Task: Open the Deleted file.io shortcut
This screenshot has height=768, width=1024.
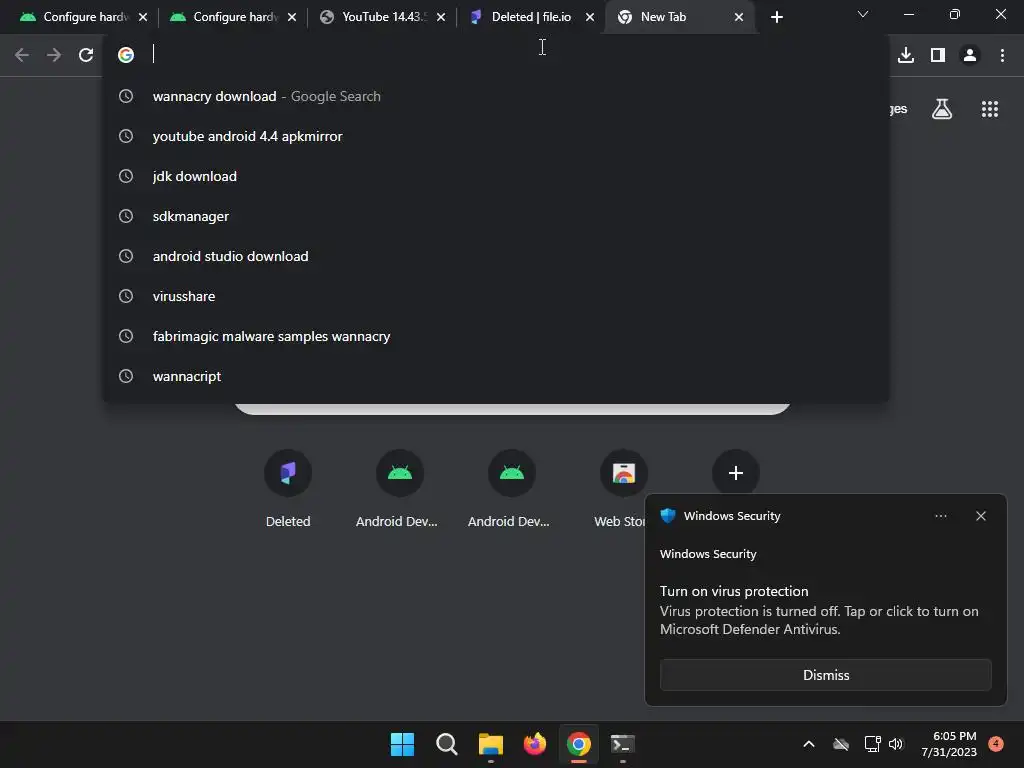Action: pos(288,488)
